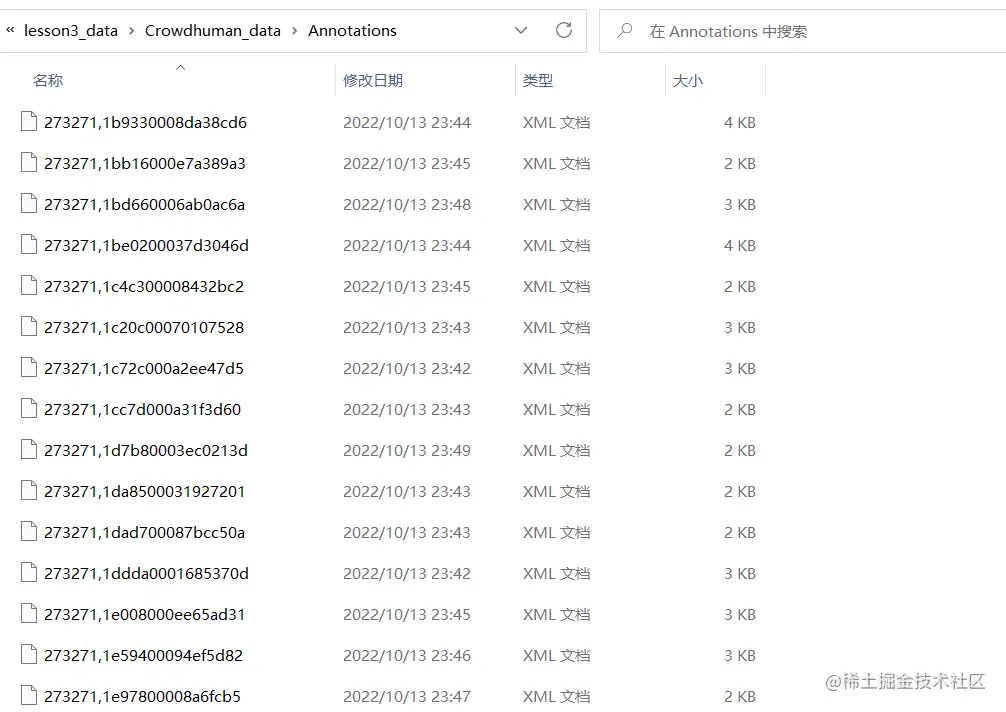Select file name 273271,1e97800008a6fcb5

[x=142, y=697]
